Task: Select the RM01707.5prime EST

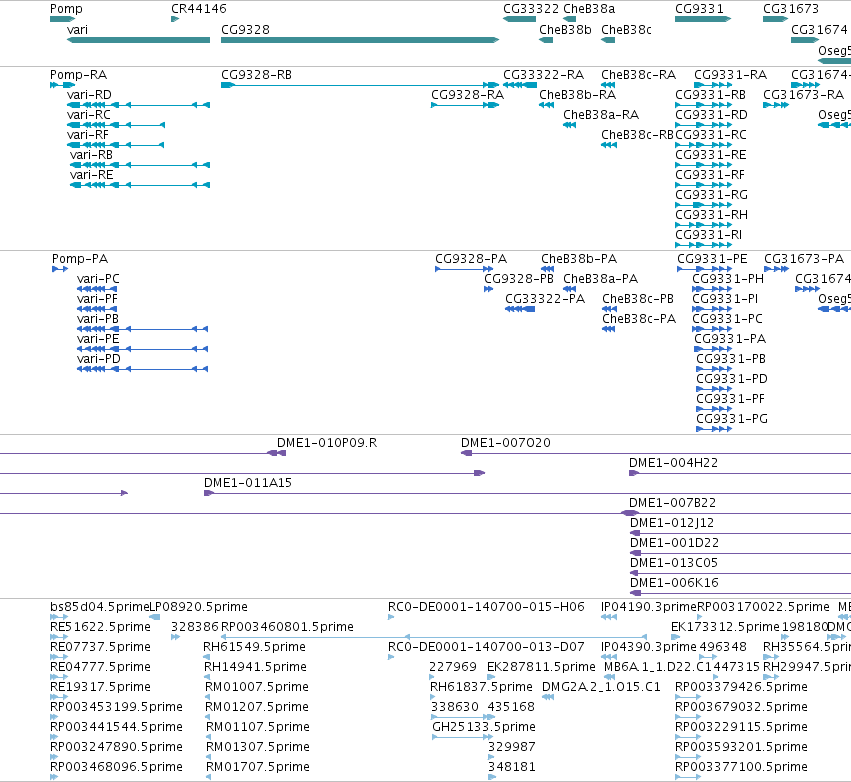Action: 207,777
